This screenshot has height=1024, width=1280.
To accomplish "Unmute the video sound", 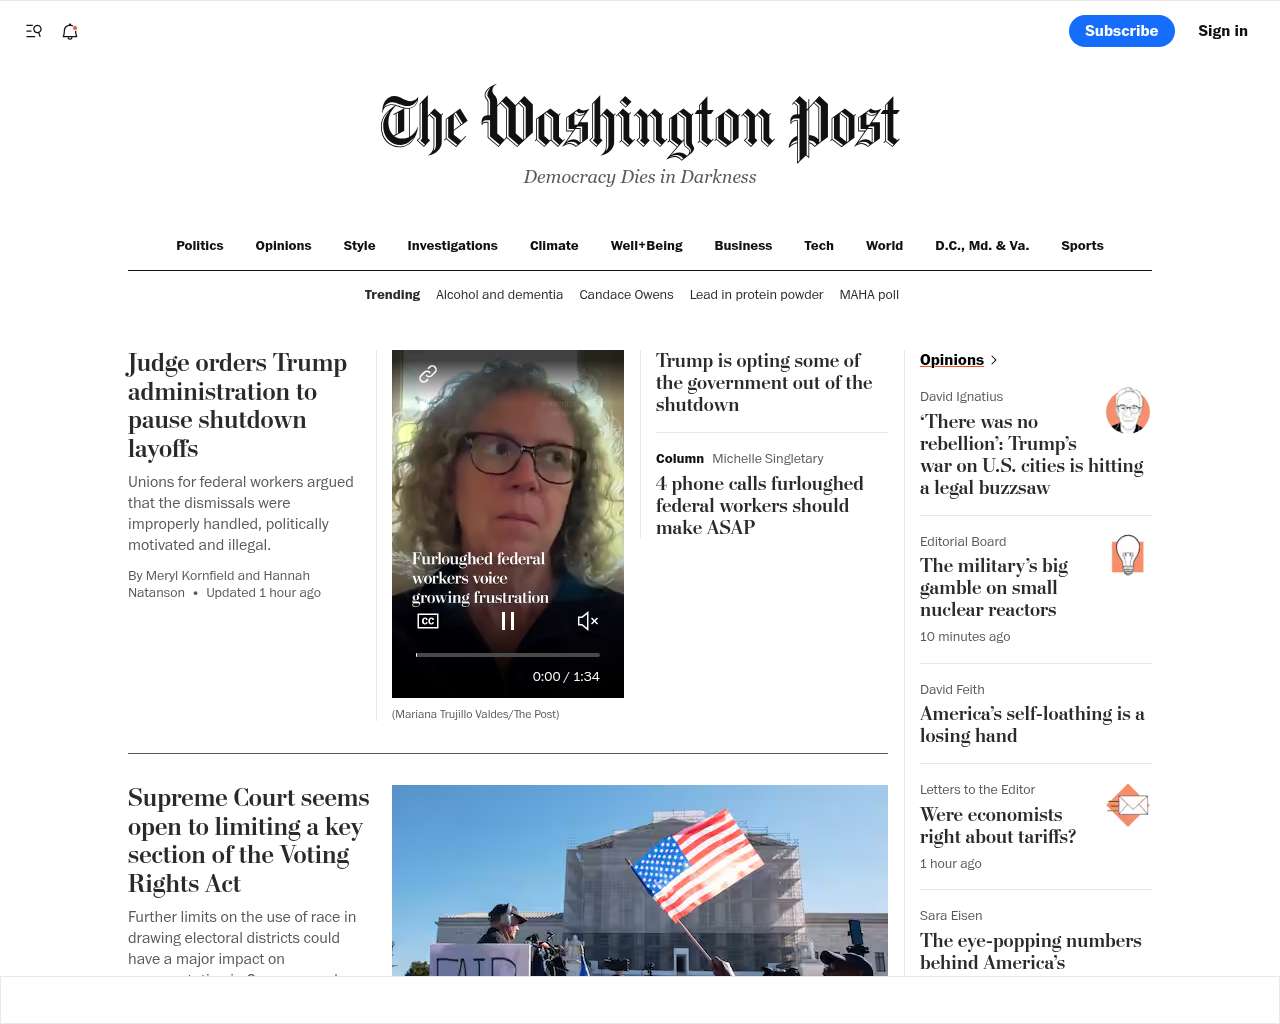I will tap(588, 621).
